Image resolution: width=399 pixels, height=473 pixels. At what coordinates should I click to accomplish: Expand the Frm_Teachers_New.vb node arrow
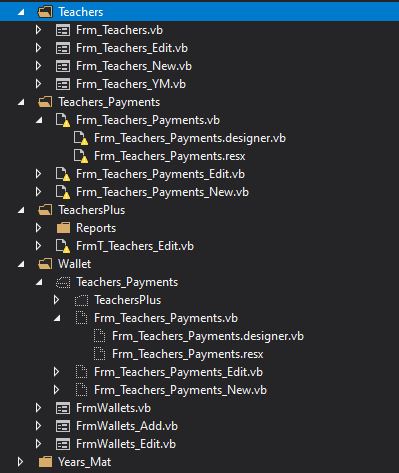38,66
